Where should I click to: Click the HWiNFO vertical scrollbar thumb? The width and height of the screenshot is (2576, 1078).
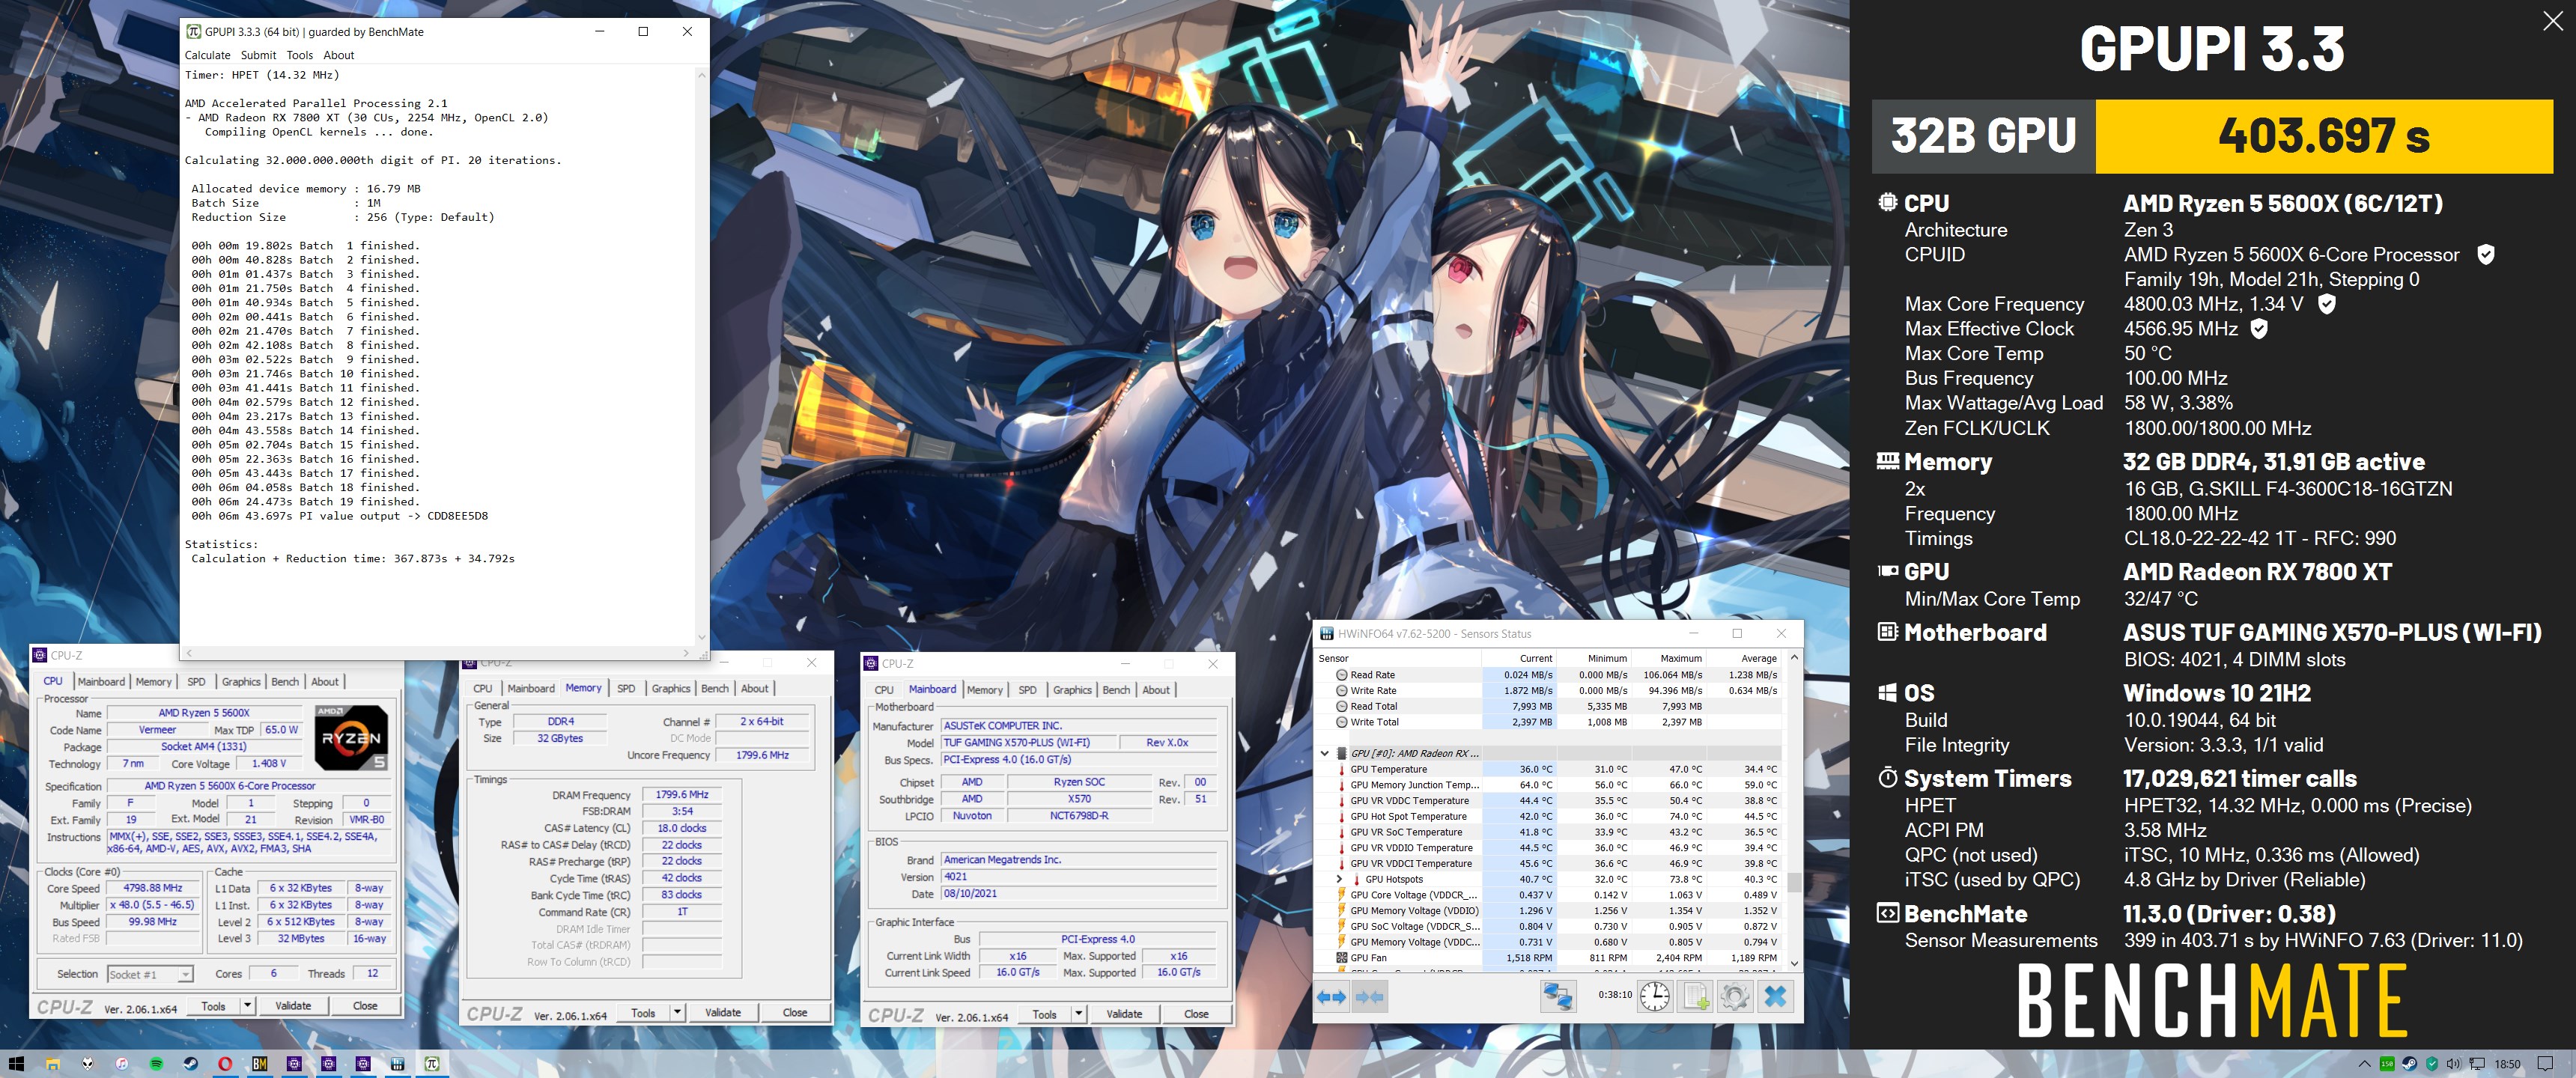tap(1794, 882)
